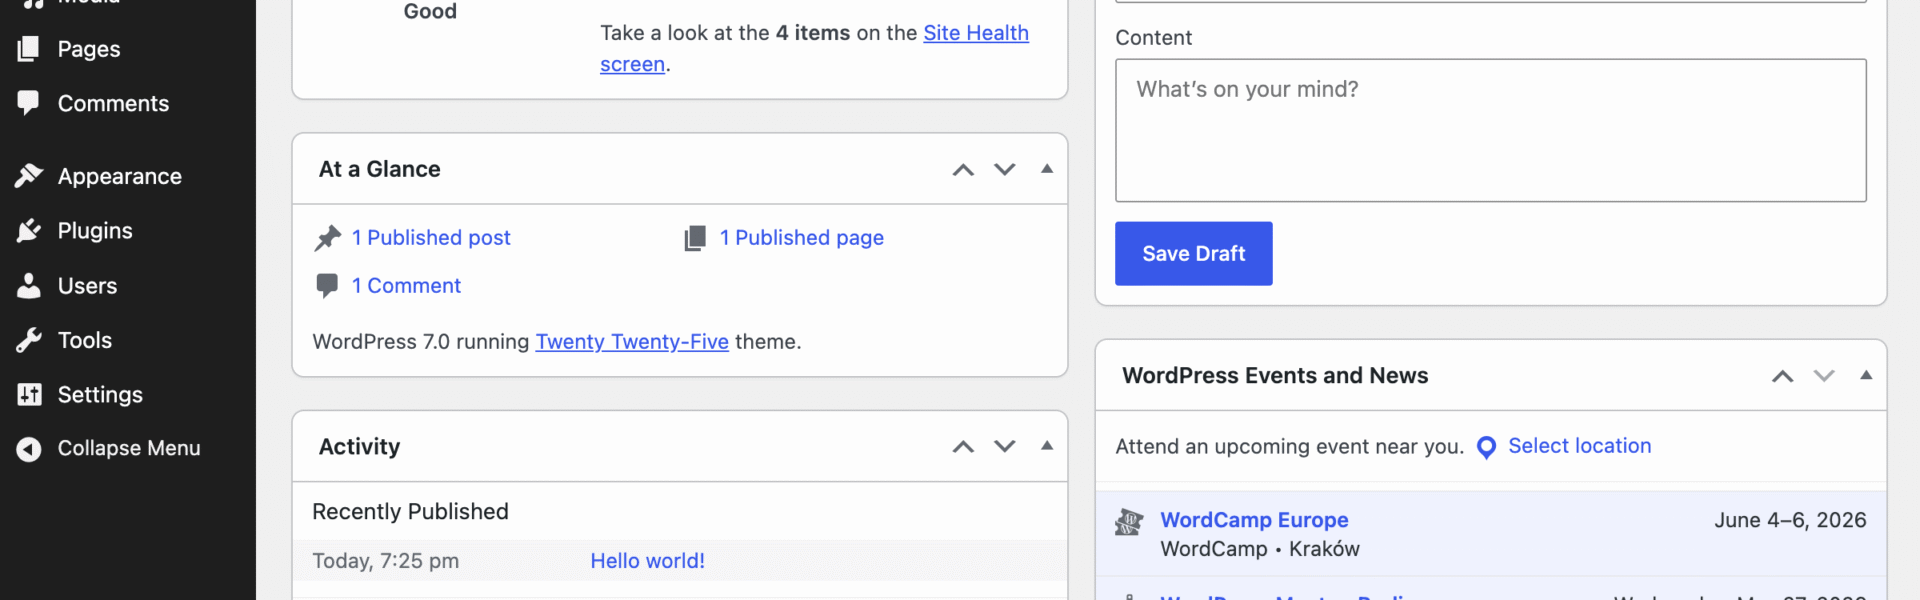Open the Site Health screen link
Image resolution: width=1920 pixels, height=600 pixels.
975,33
